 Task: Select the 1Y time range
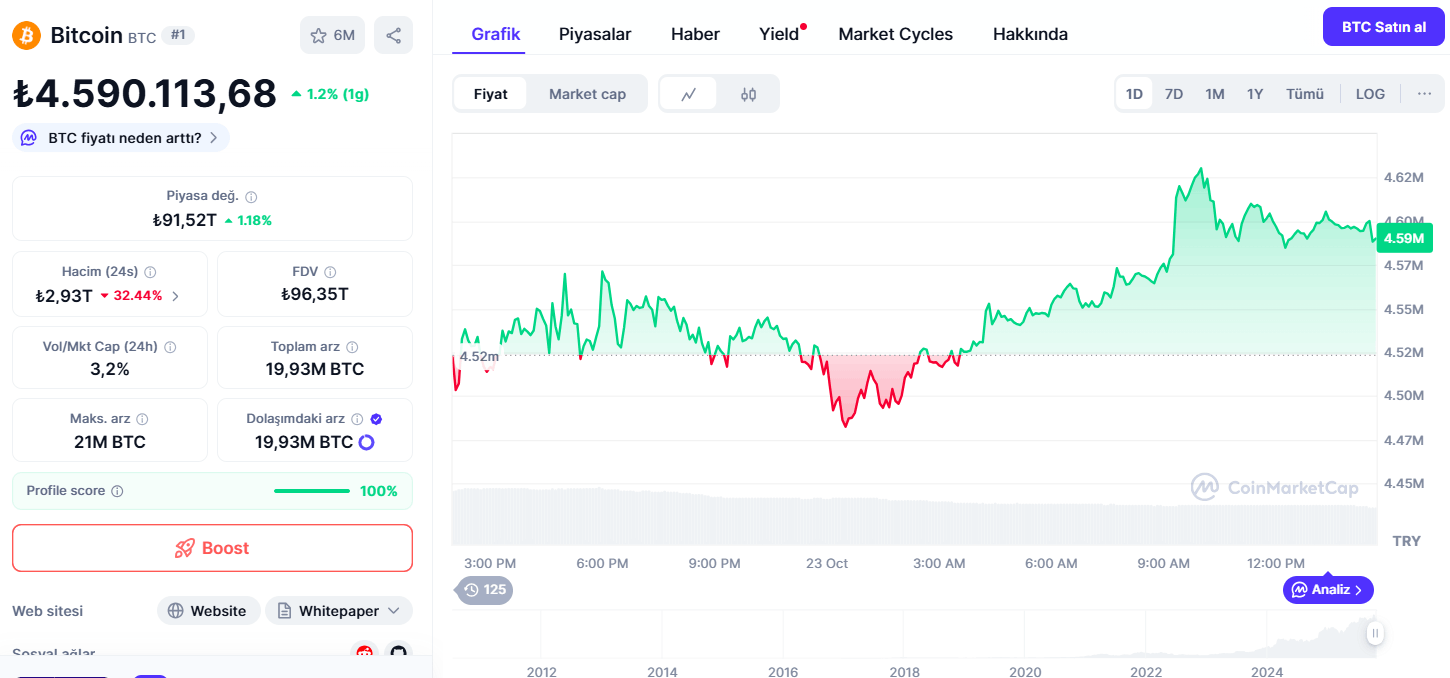[1255, 94]
